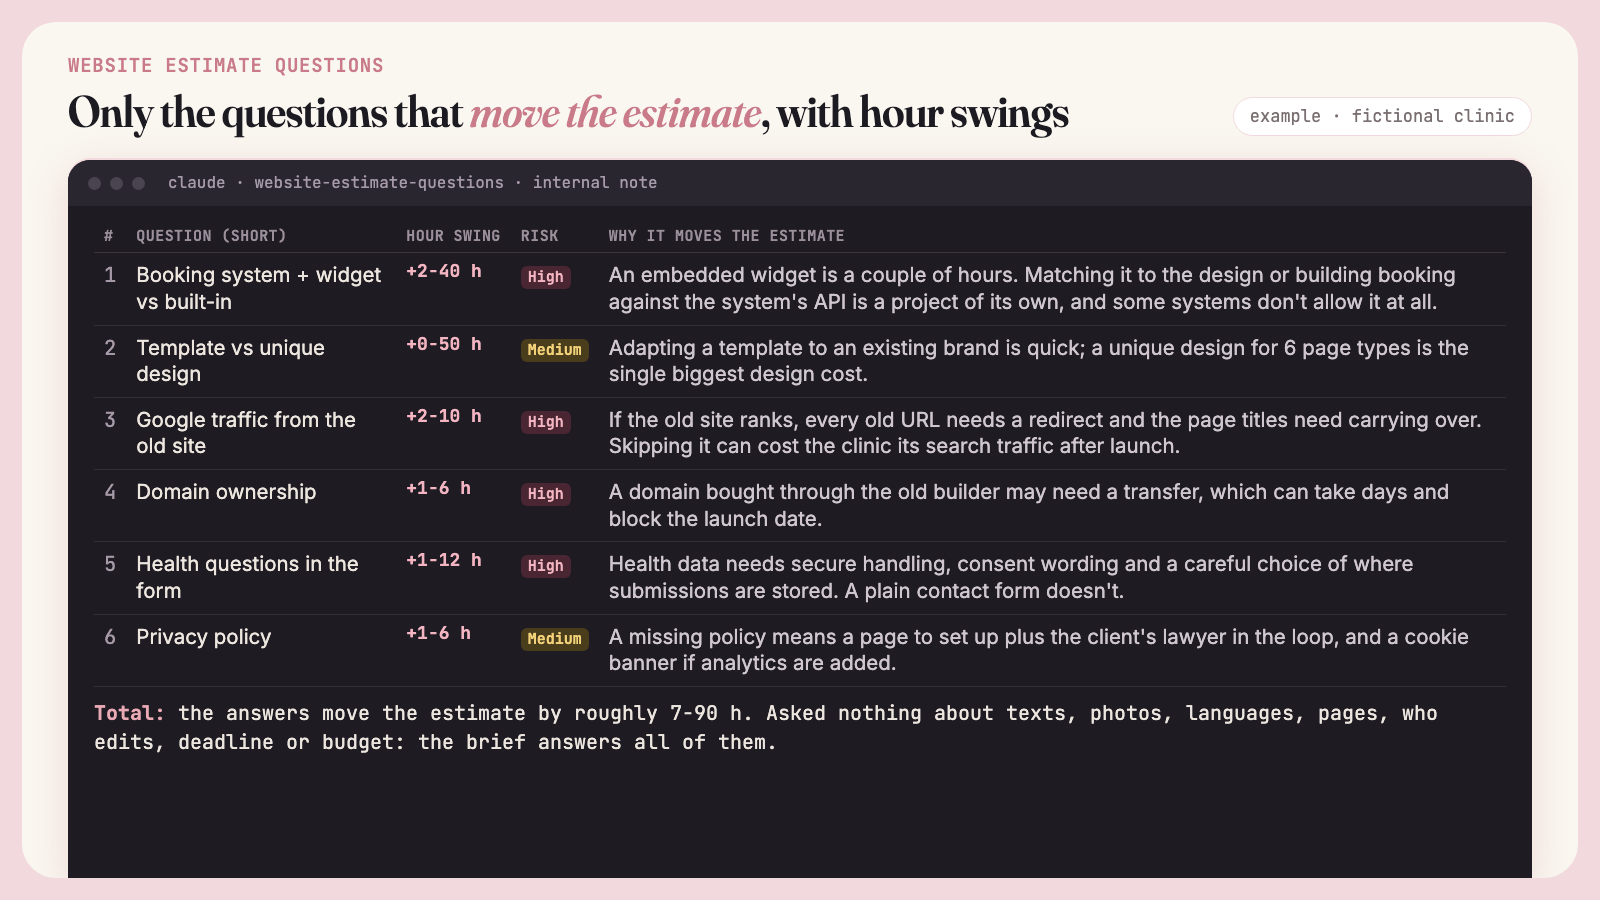This screenshot has width=1600, height=900.
Task: Click the '+2-10 h' hour swing value
Action: tap(444, 416)
